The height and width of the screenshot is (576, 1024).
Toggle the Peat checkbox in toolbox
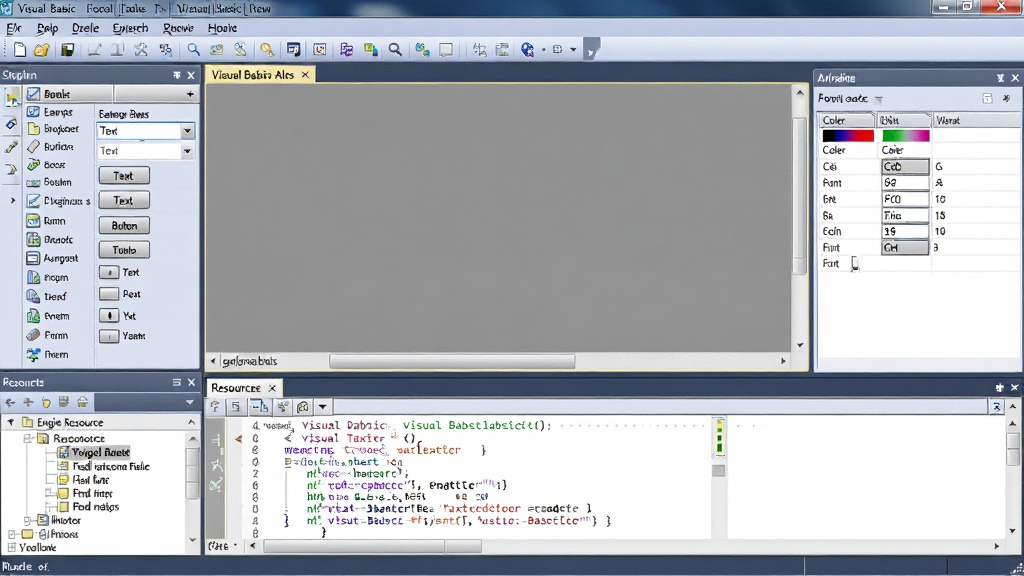point(109,294)
